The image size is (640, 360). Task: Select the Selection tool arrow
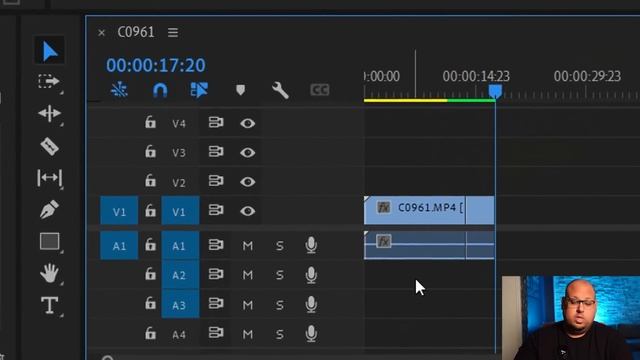49,51
